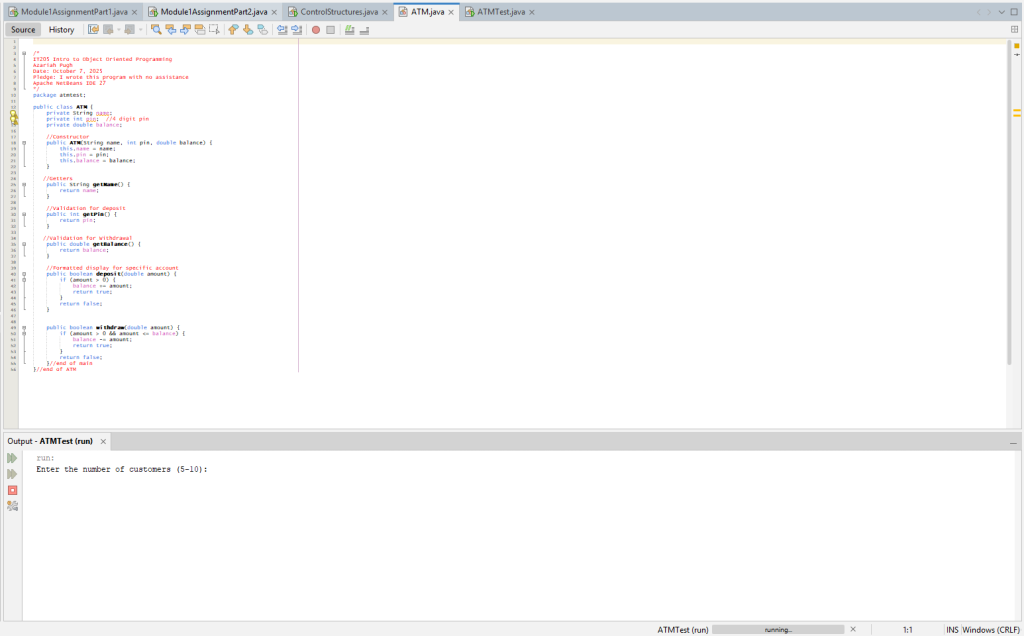This screenshot has width=1024, height=636.
Task: Open the ControlStructures.java tab
Action: (338, 12)
